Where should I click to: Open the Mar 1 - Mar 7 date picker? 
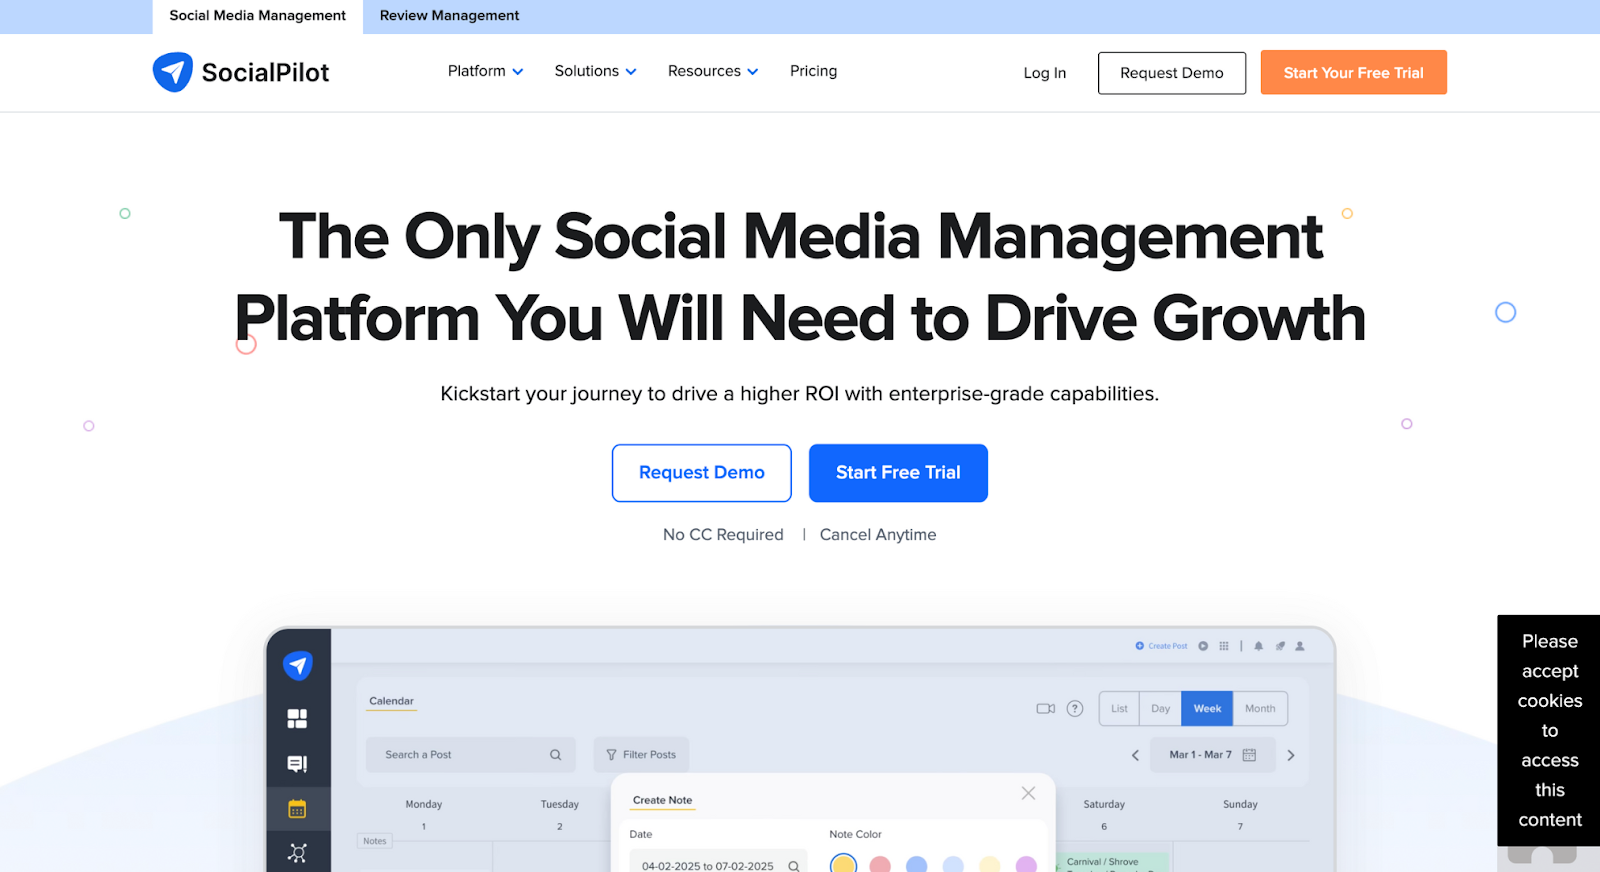[1212, 755]
